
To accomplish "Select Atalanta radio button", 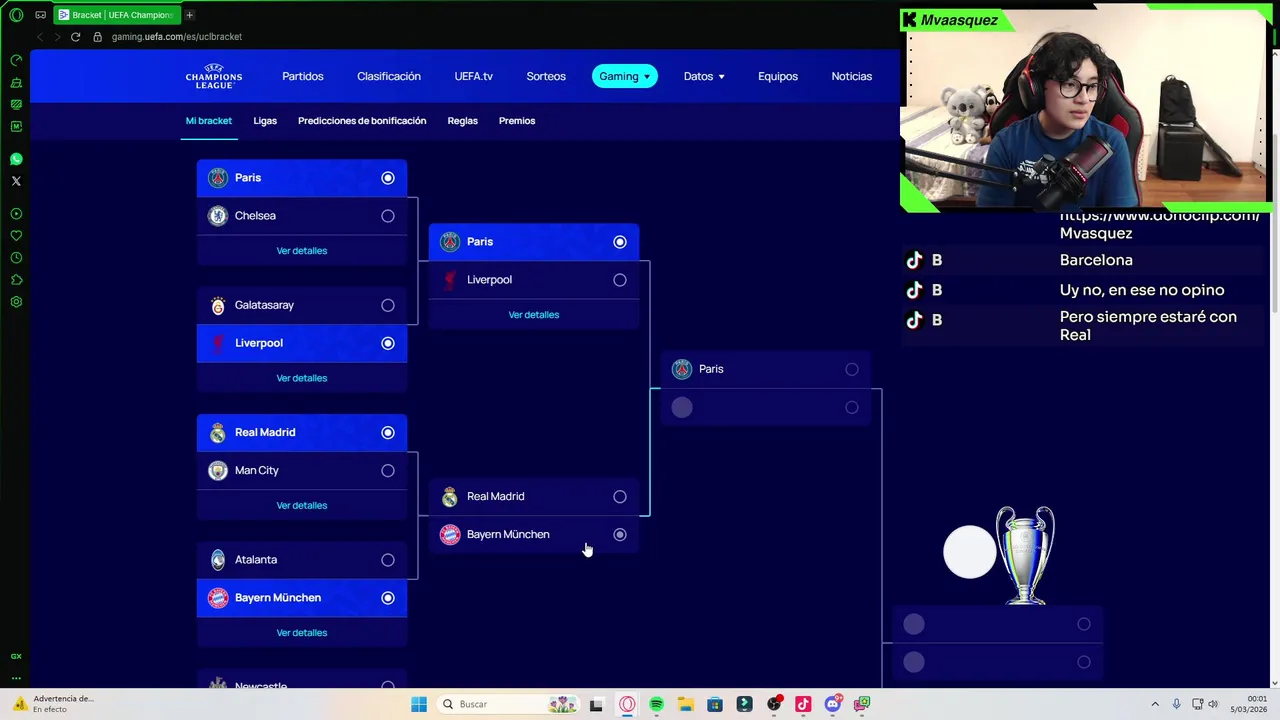I will click(x=388, y=560).
